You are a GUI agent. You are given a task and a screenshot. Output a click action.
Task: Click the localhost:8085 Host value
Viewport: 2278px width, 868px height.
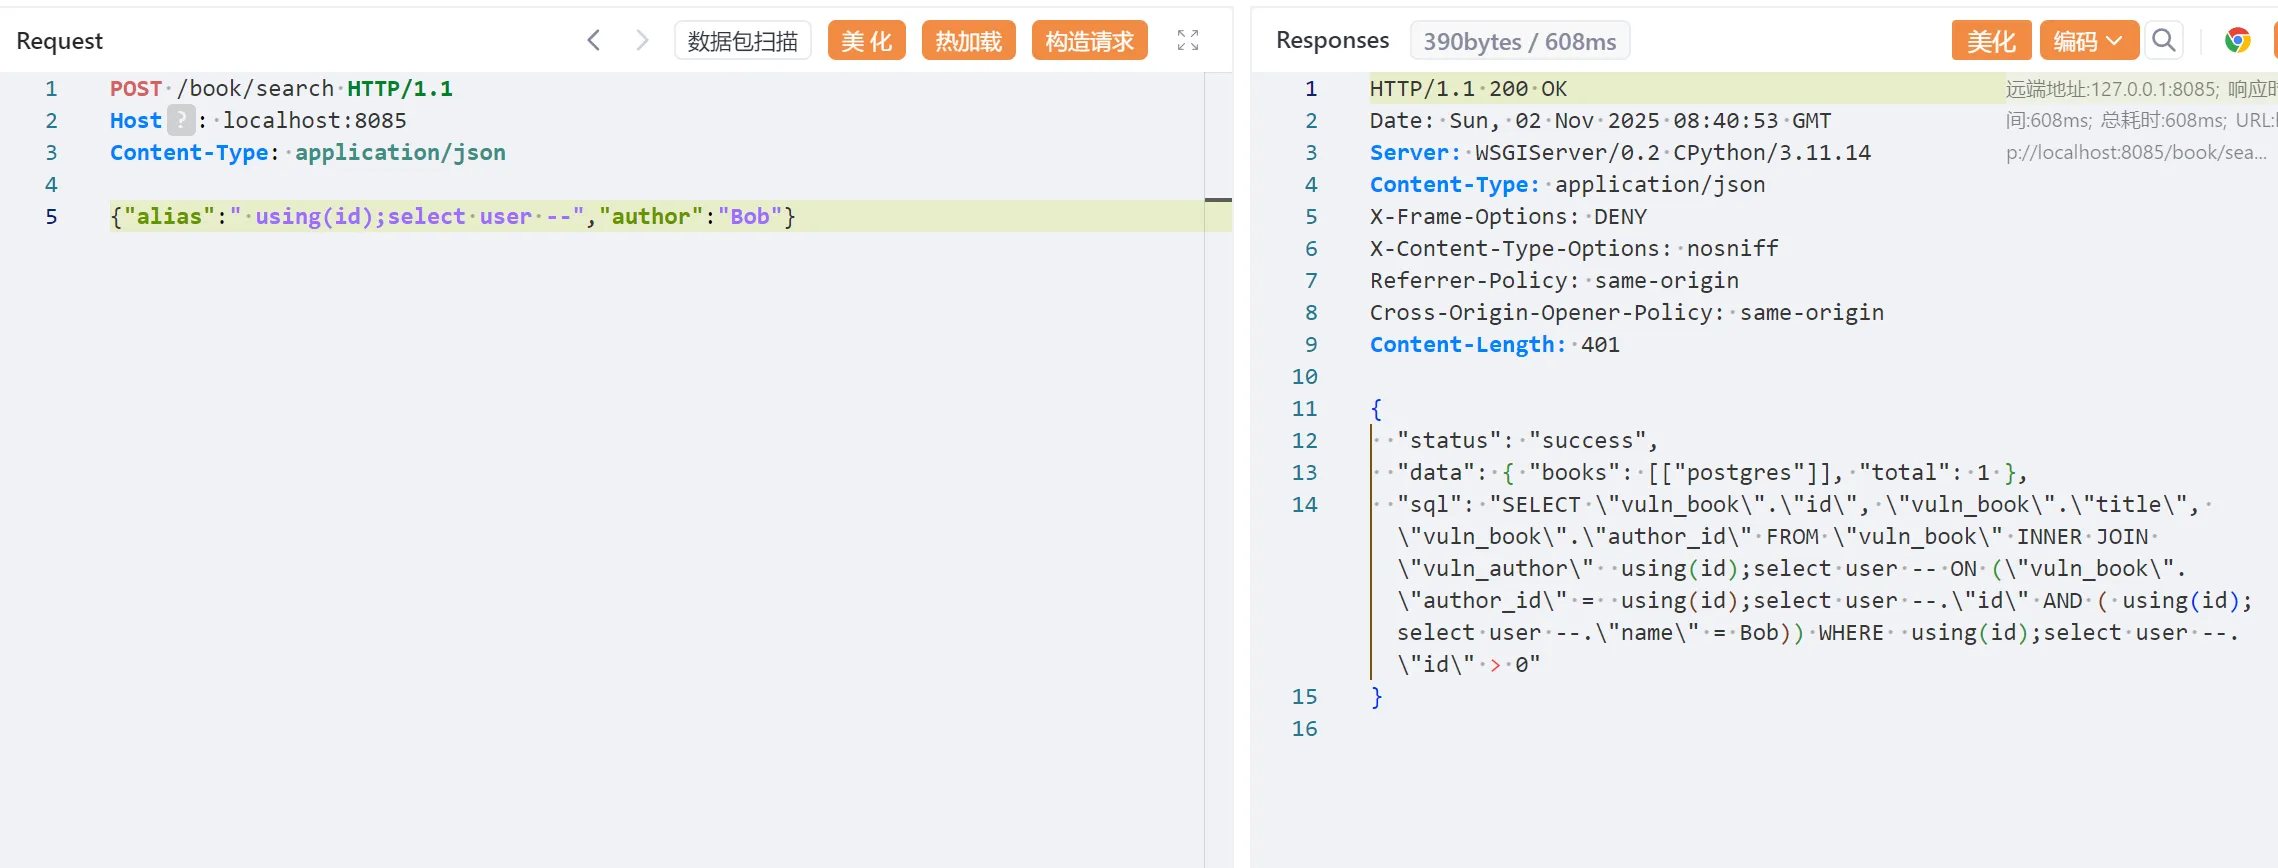(314, 120)
